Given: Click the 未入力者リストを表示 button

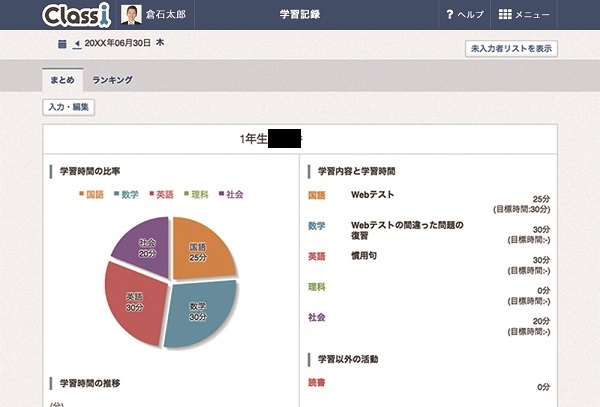Looking at the screenshot, I should click(511, 48).
